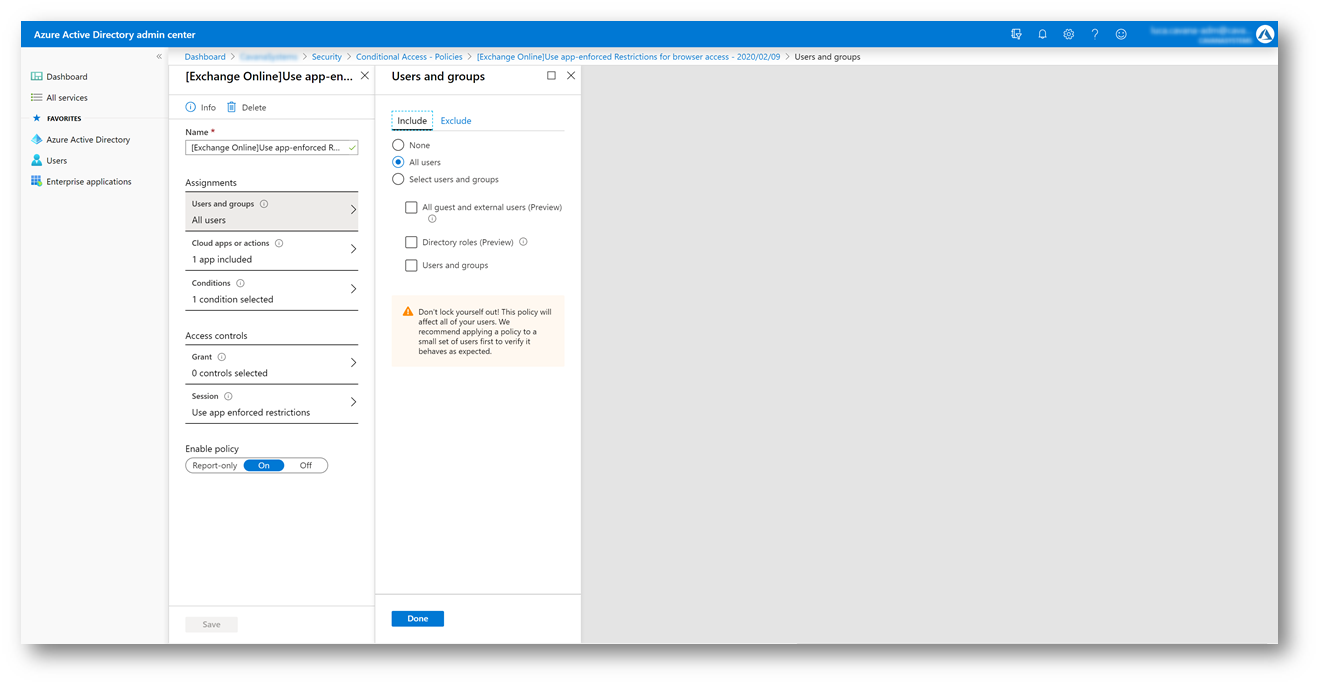Click the '1 app included' text
The image size is (1320, 686).
pyautogui.click(x=222, y=260)
